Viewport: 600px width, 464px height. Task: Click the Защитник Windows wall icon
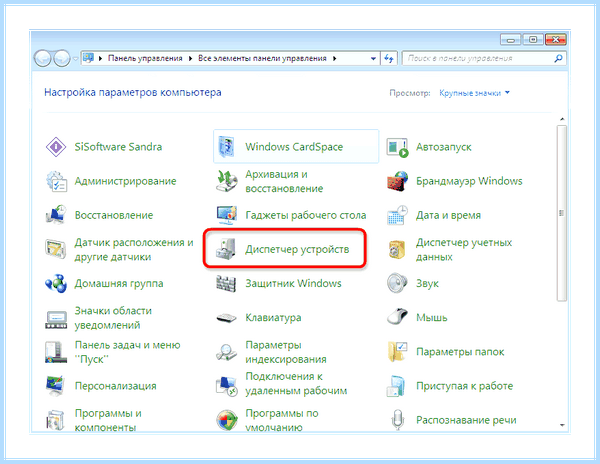227,283
